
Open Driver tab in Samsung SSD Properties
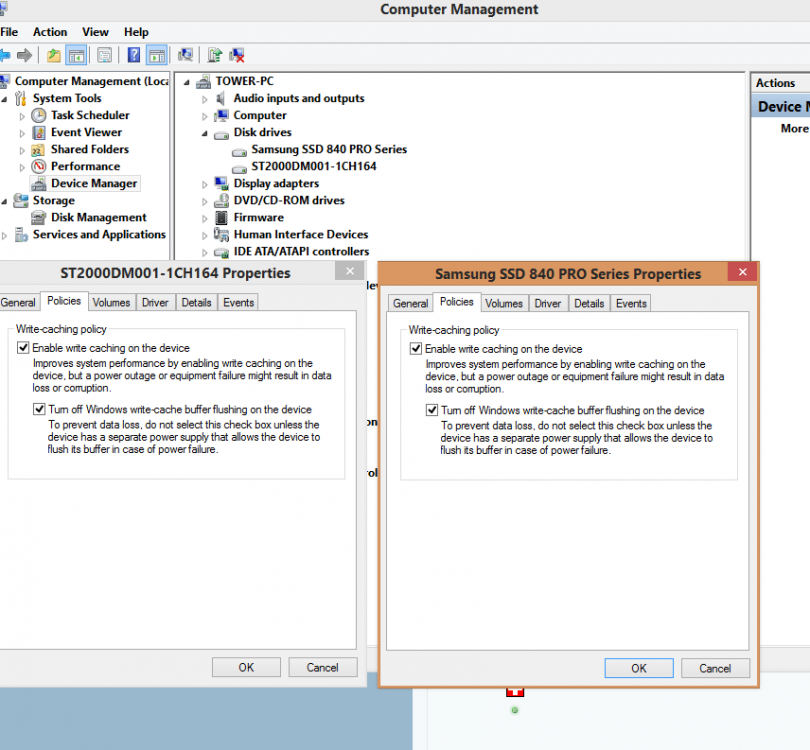click(x=548, y=304)
